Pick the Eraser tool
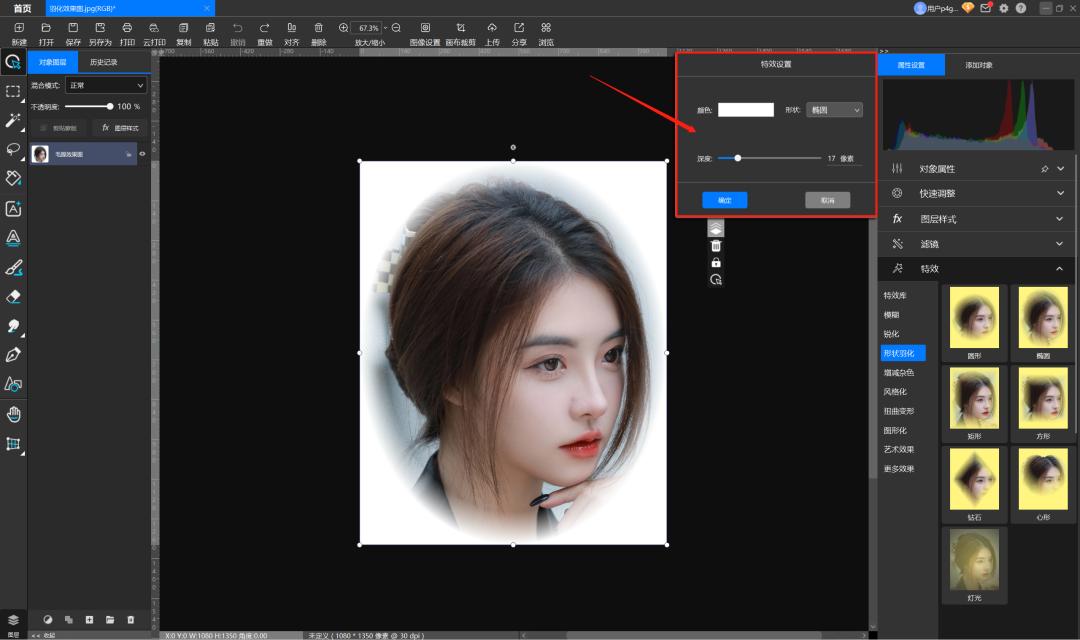The height and width of the screenshot is (640, 1080). pos(13,297)
